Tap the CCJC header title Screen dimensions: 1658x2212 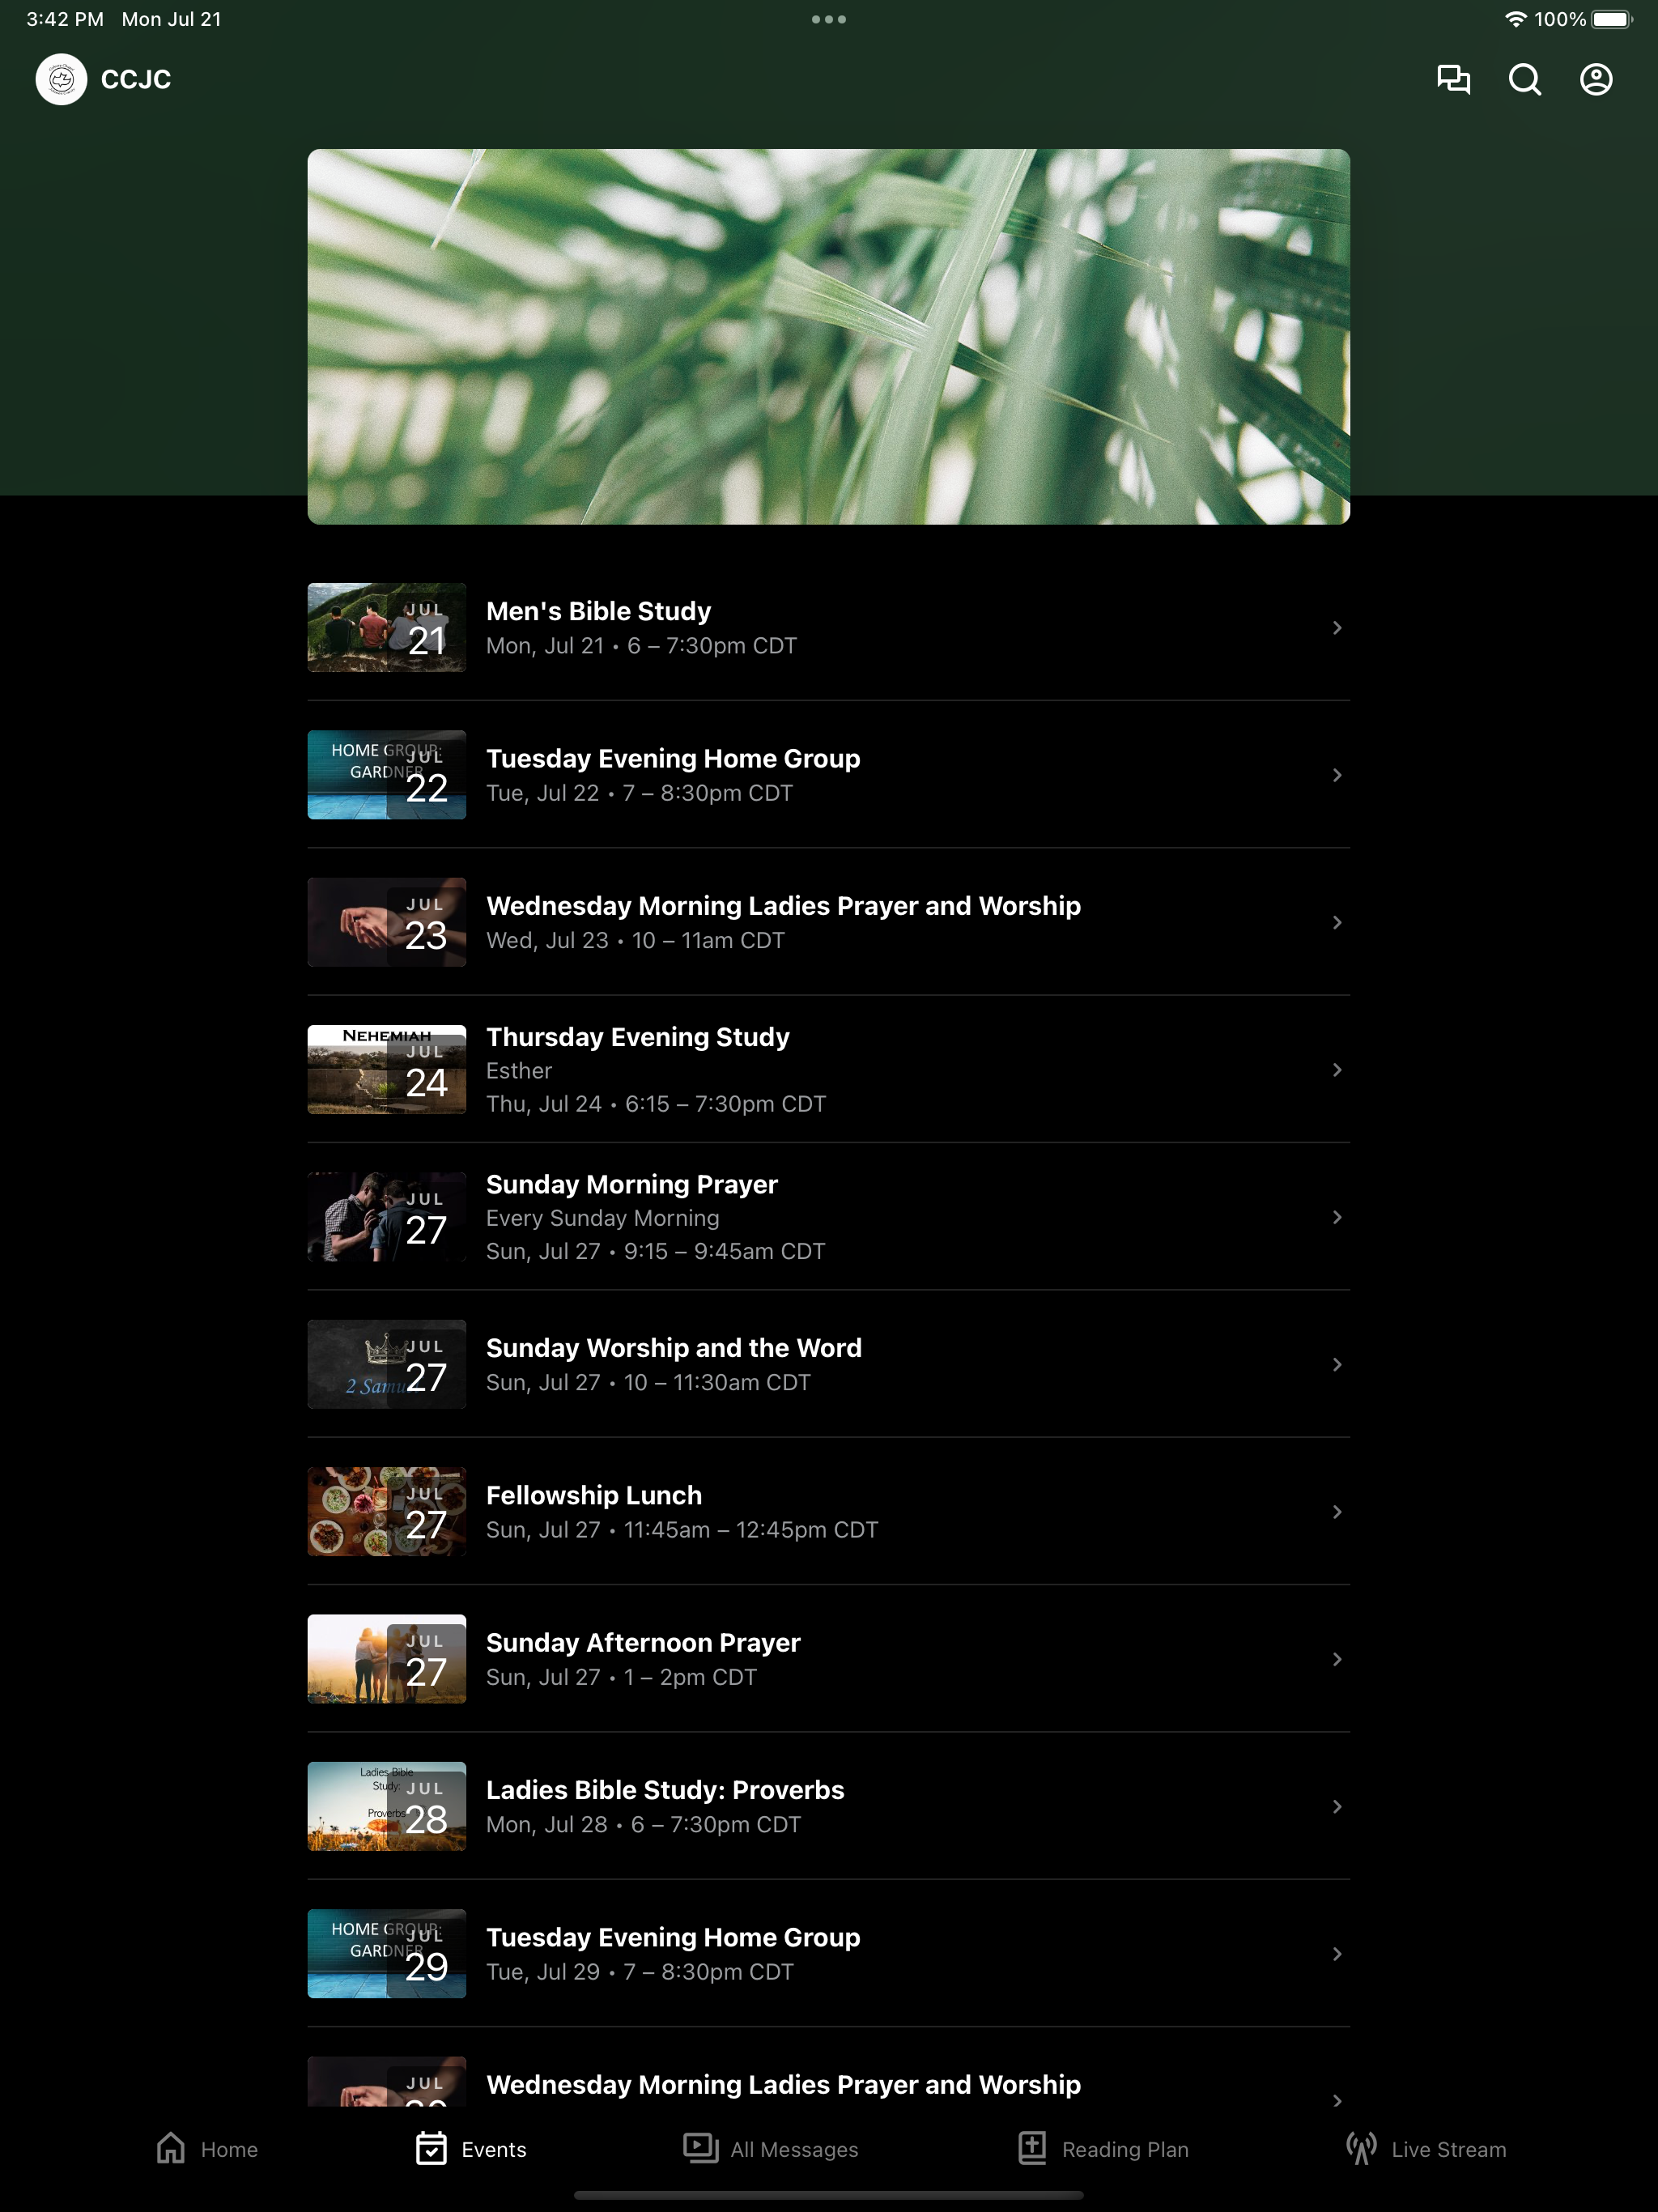136,79
